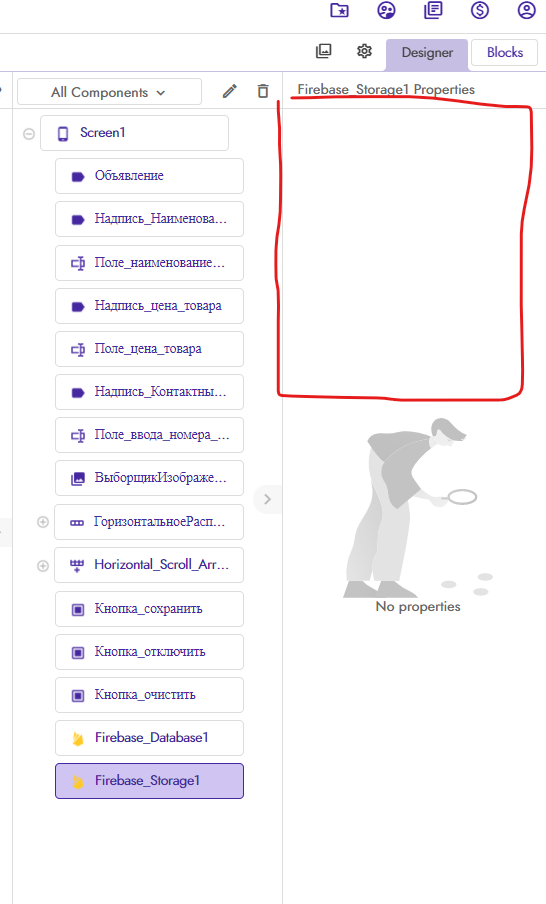Collapse the Screen1 tree node
The height and width of the screenshot is (904, 546).
click(28, 134)
